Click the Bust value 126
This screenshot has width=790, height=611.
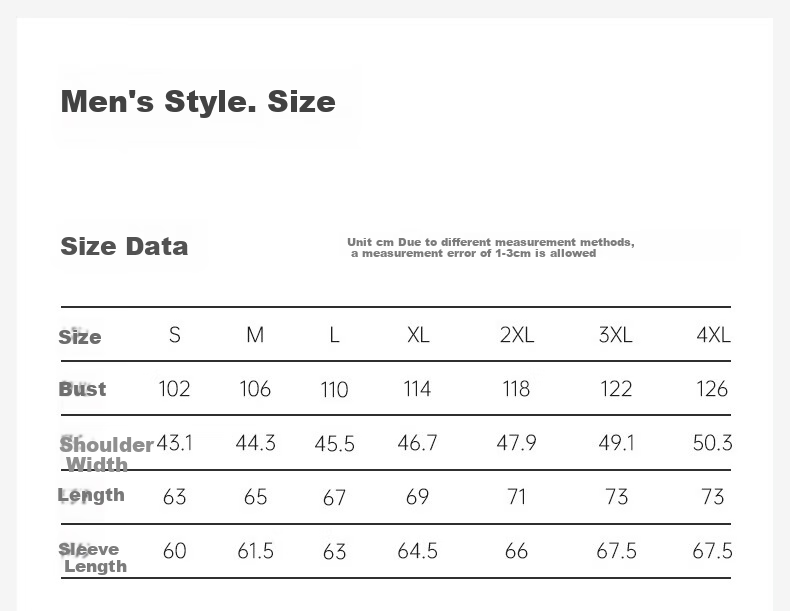coord(712,389)
